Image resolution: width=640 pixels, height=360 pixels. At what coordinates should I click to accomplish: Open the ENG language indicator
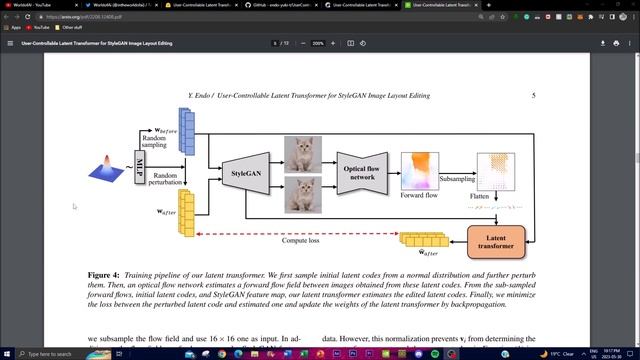click(x=594, y=354)
